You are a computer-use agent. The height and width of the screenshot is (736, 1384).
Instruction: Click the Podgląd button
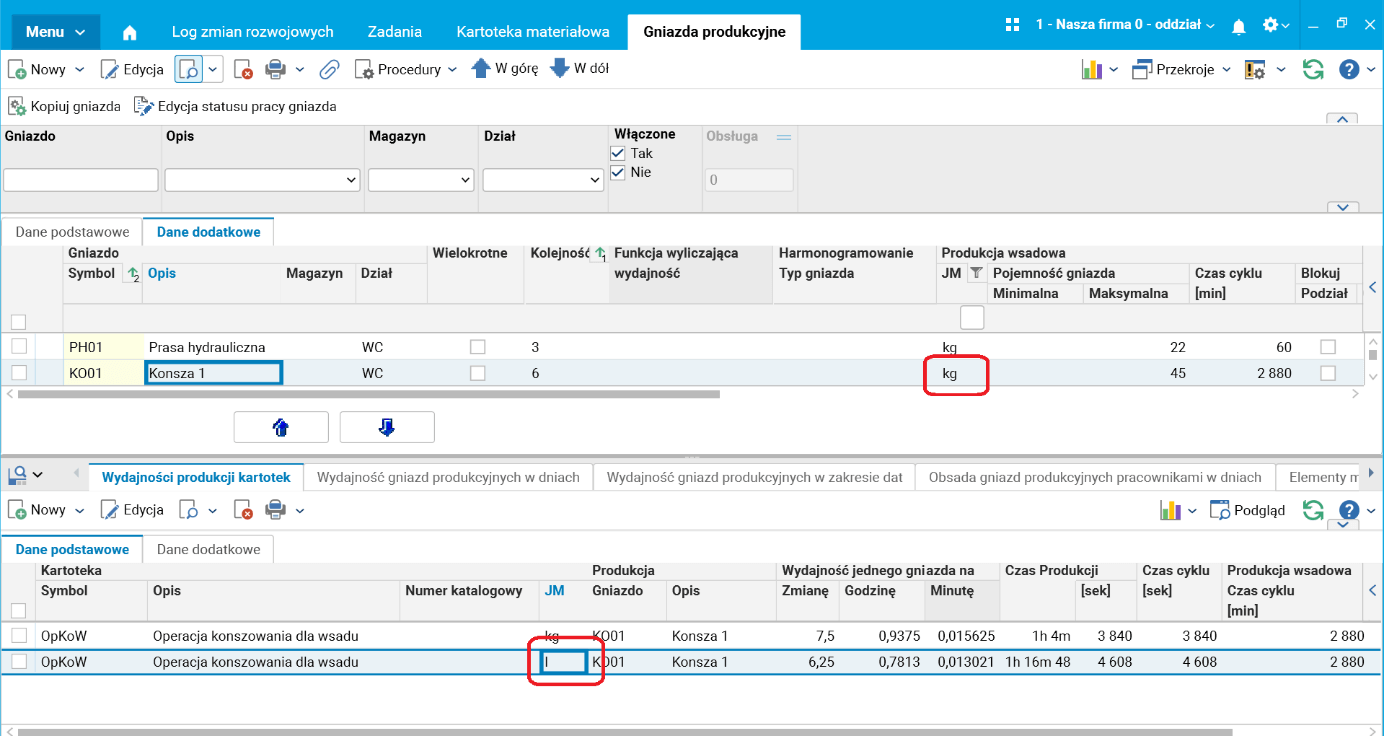(x=1247, y=510)
